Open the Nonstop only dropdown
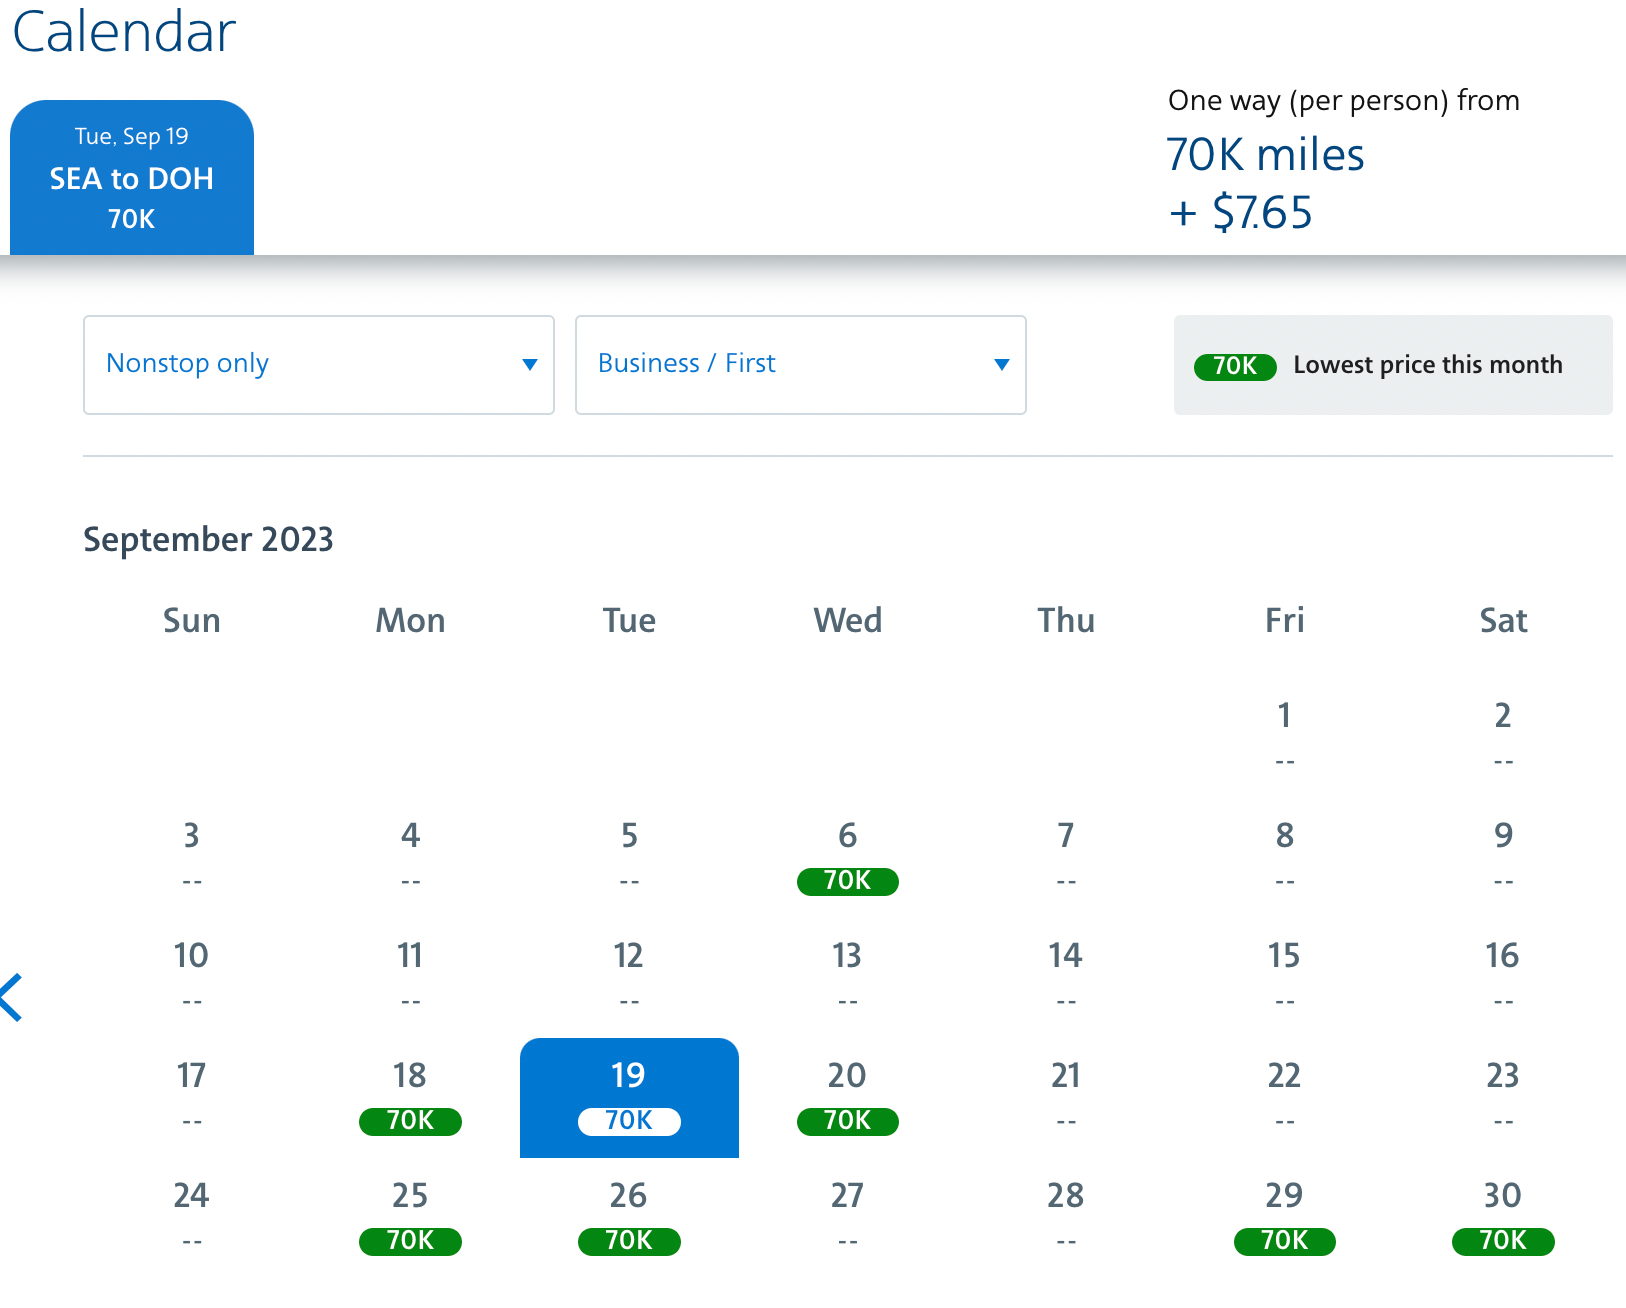The width and height of the screenshot is (1626, 1308). tap(318, 365)
